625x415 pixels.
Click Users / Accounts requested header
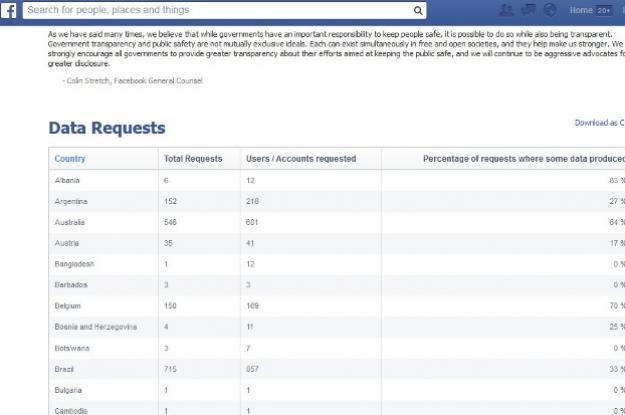[301, 159]
